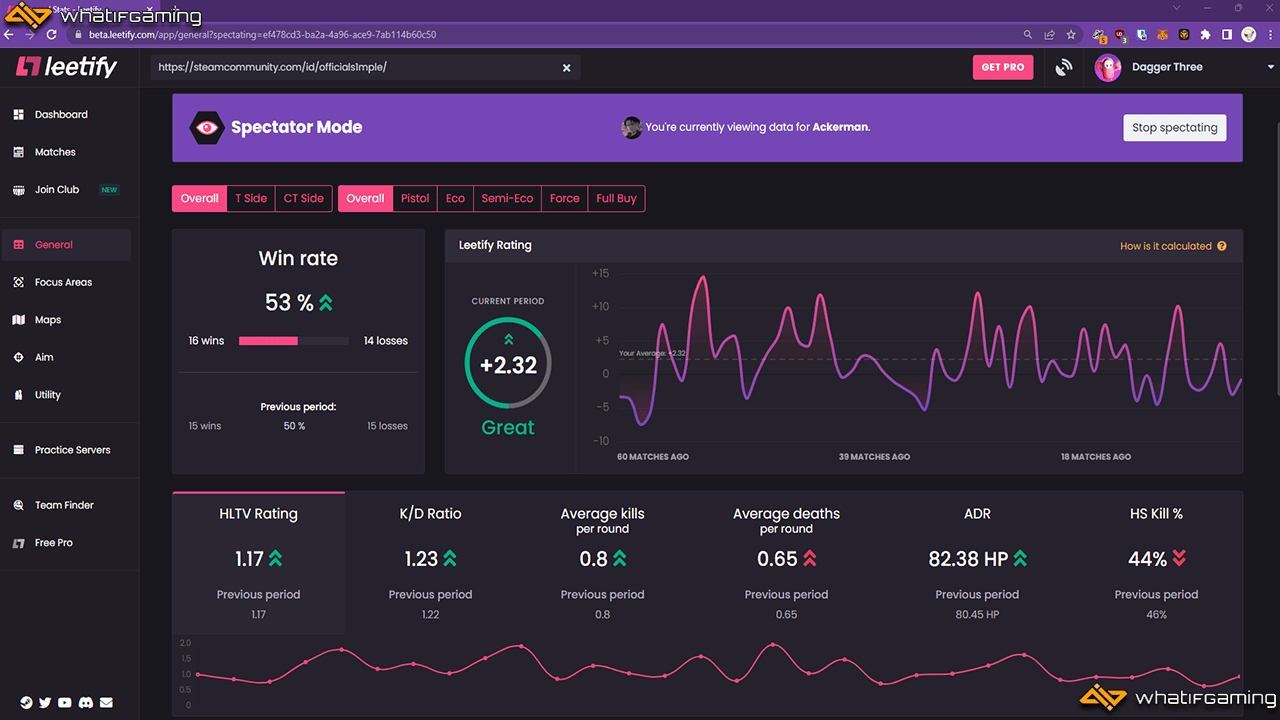
Task: Open the Maps statistics page
Action: click(x=65, y=320)
